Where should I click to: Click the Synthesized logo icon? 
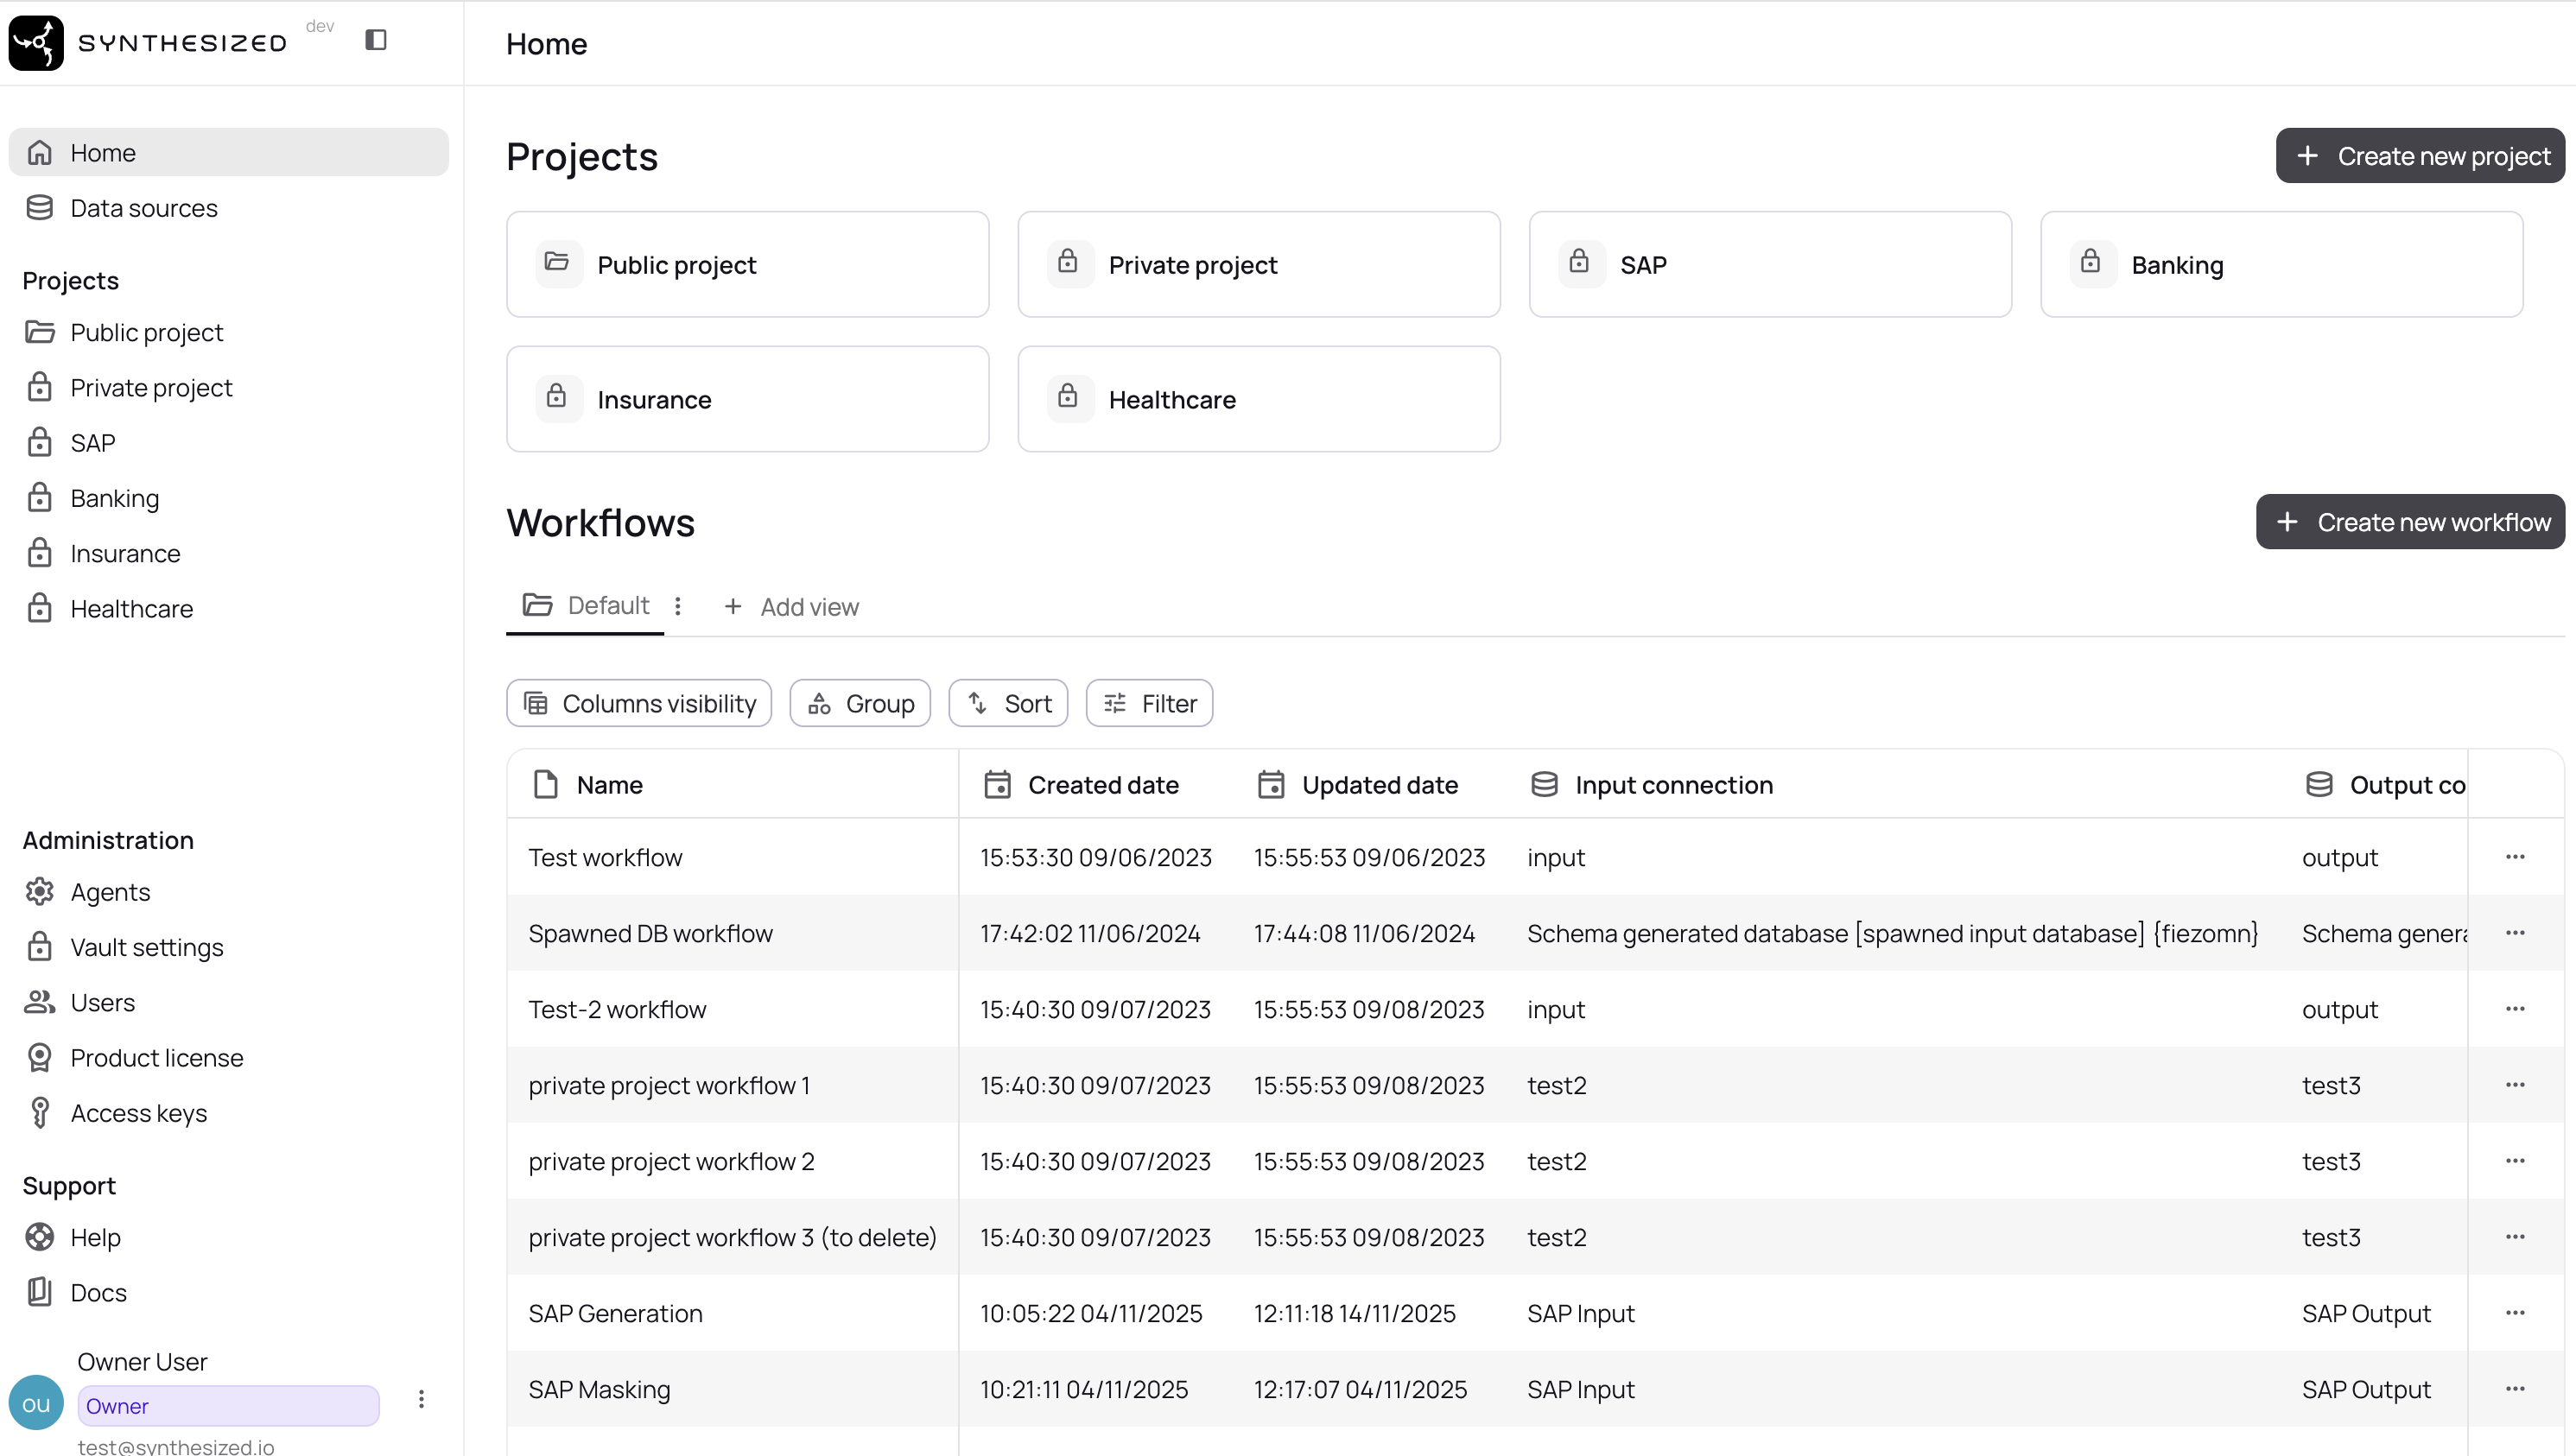coord(36,43)
